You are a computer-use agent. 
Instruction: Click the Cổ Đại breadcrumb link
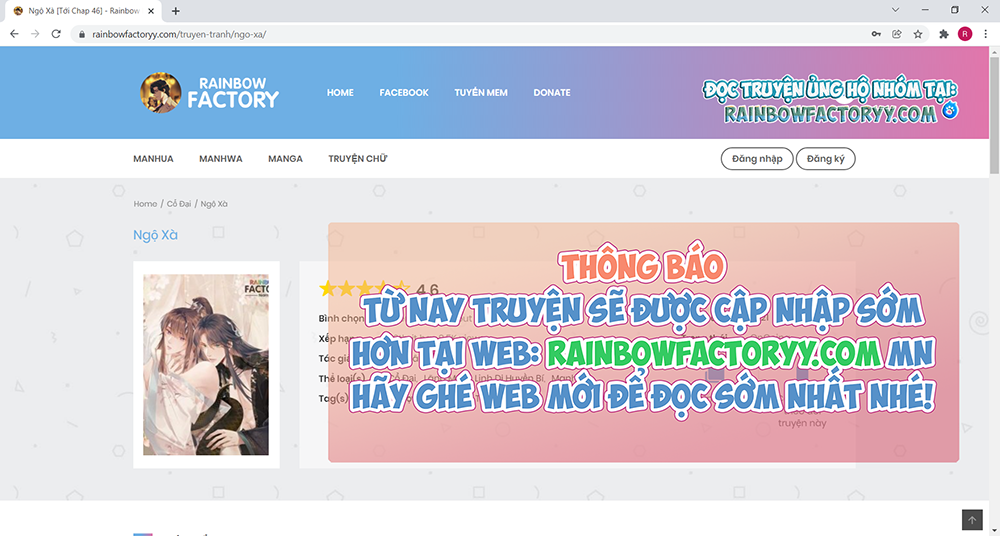(179, 204)
